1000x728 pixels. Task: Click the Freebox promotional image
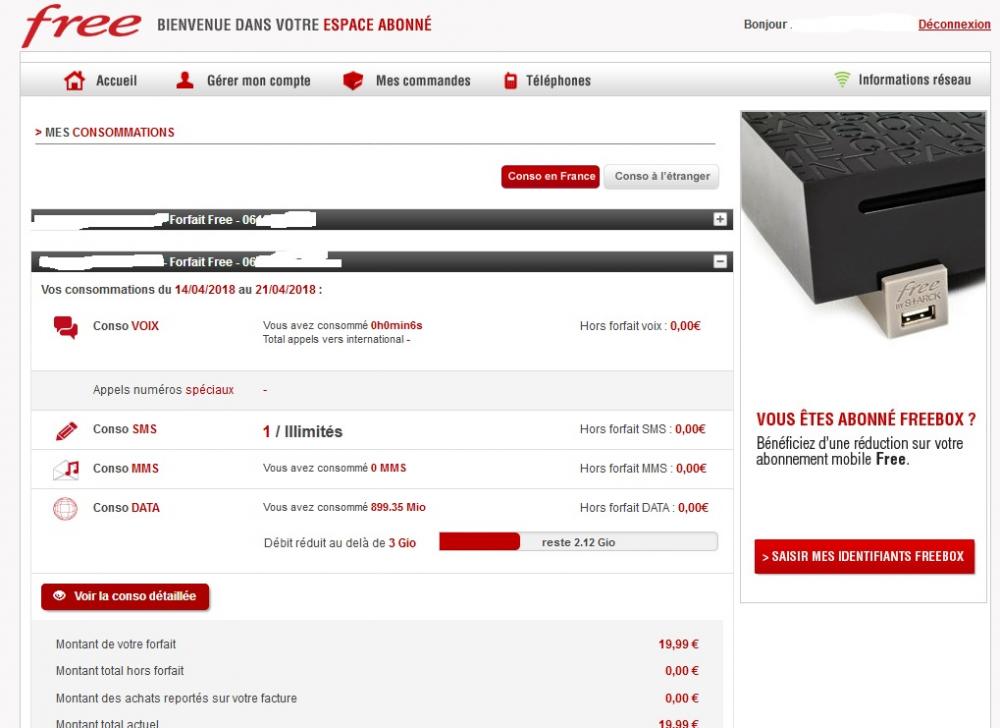pos(864,227)
